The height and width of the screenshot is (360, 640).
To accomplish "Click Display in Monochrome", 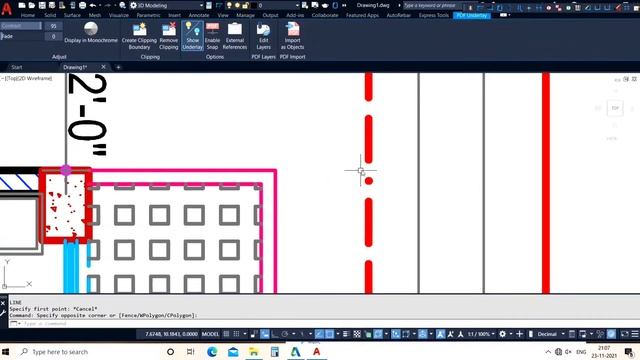I will pos(91,33).
